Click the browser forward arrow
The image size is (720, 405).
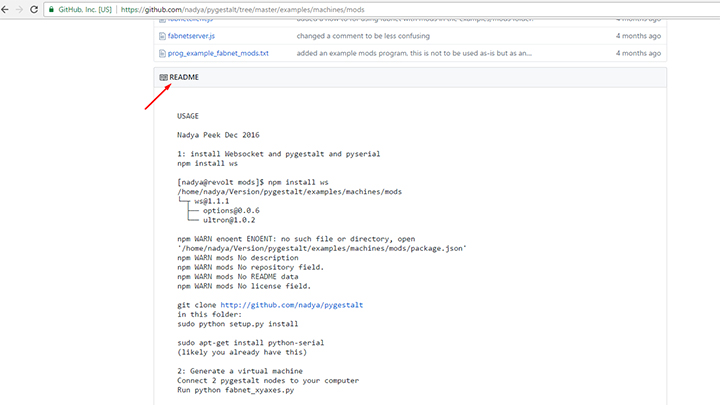pyautogui.click(x=19, y=9)
